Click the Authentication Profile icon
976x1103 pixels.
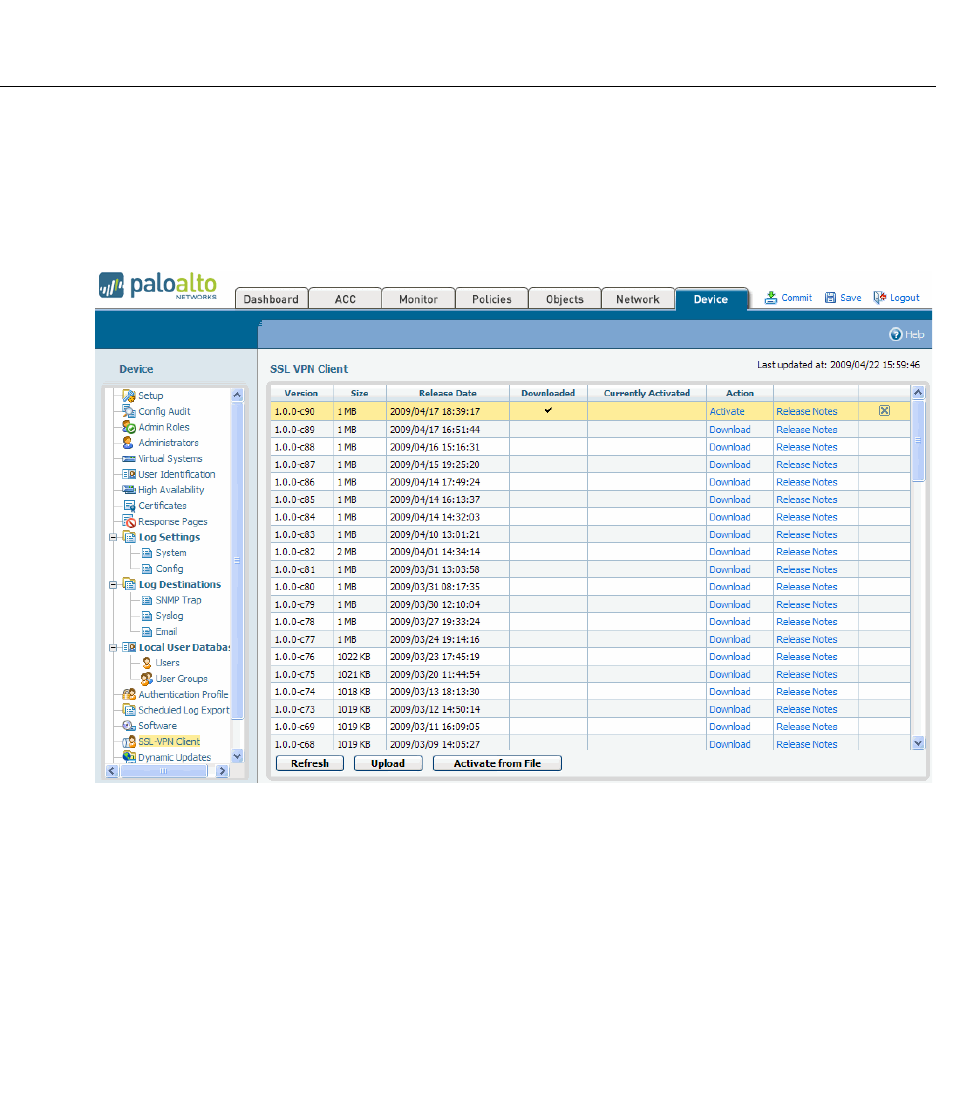129,694
